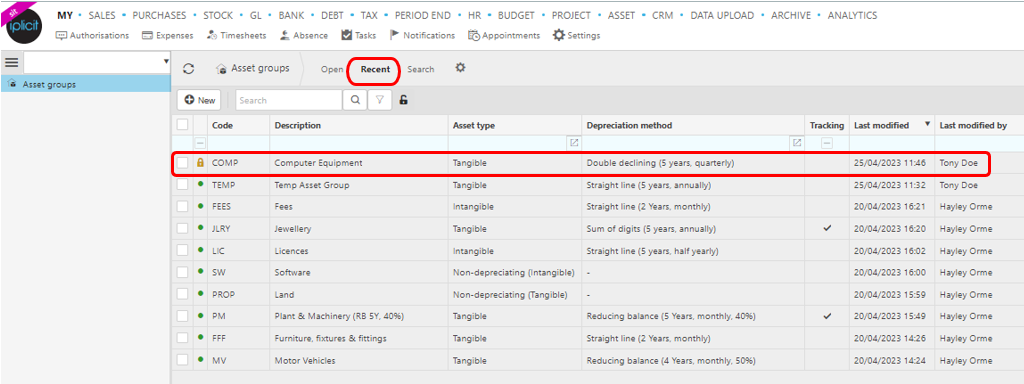Screen dimensions: 1024x384
Task: Click the Asset type filter picker icon
Action: coord(574,142)
